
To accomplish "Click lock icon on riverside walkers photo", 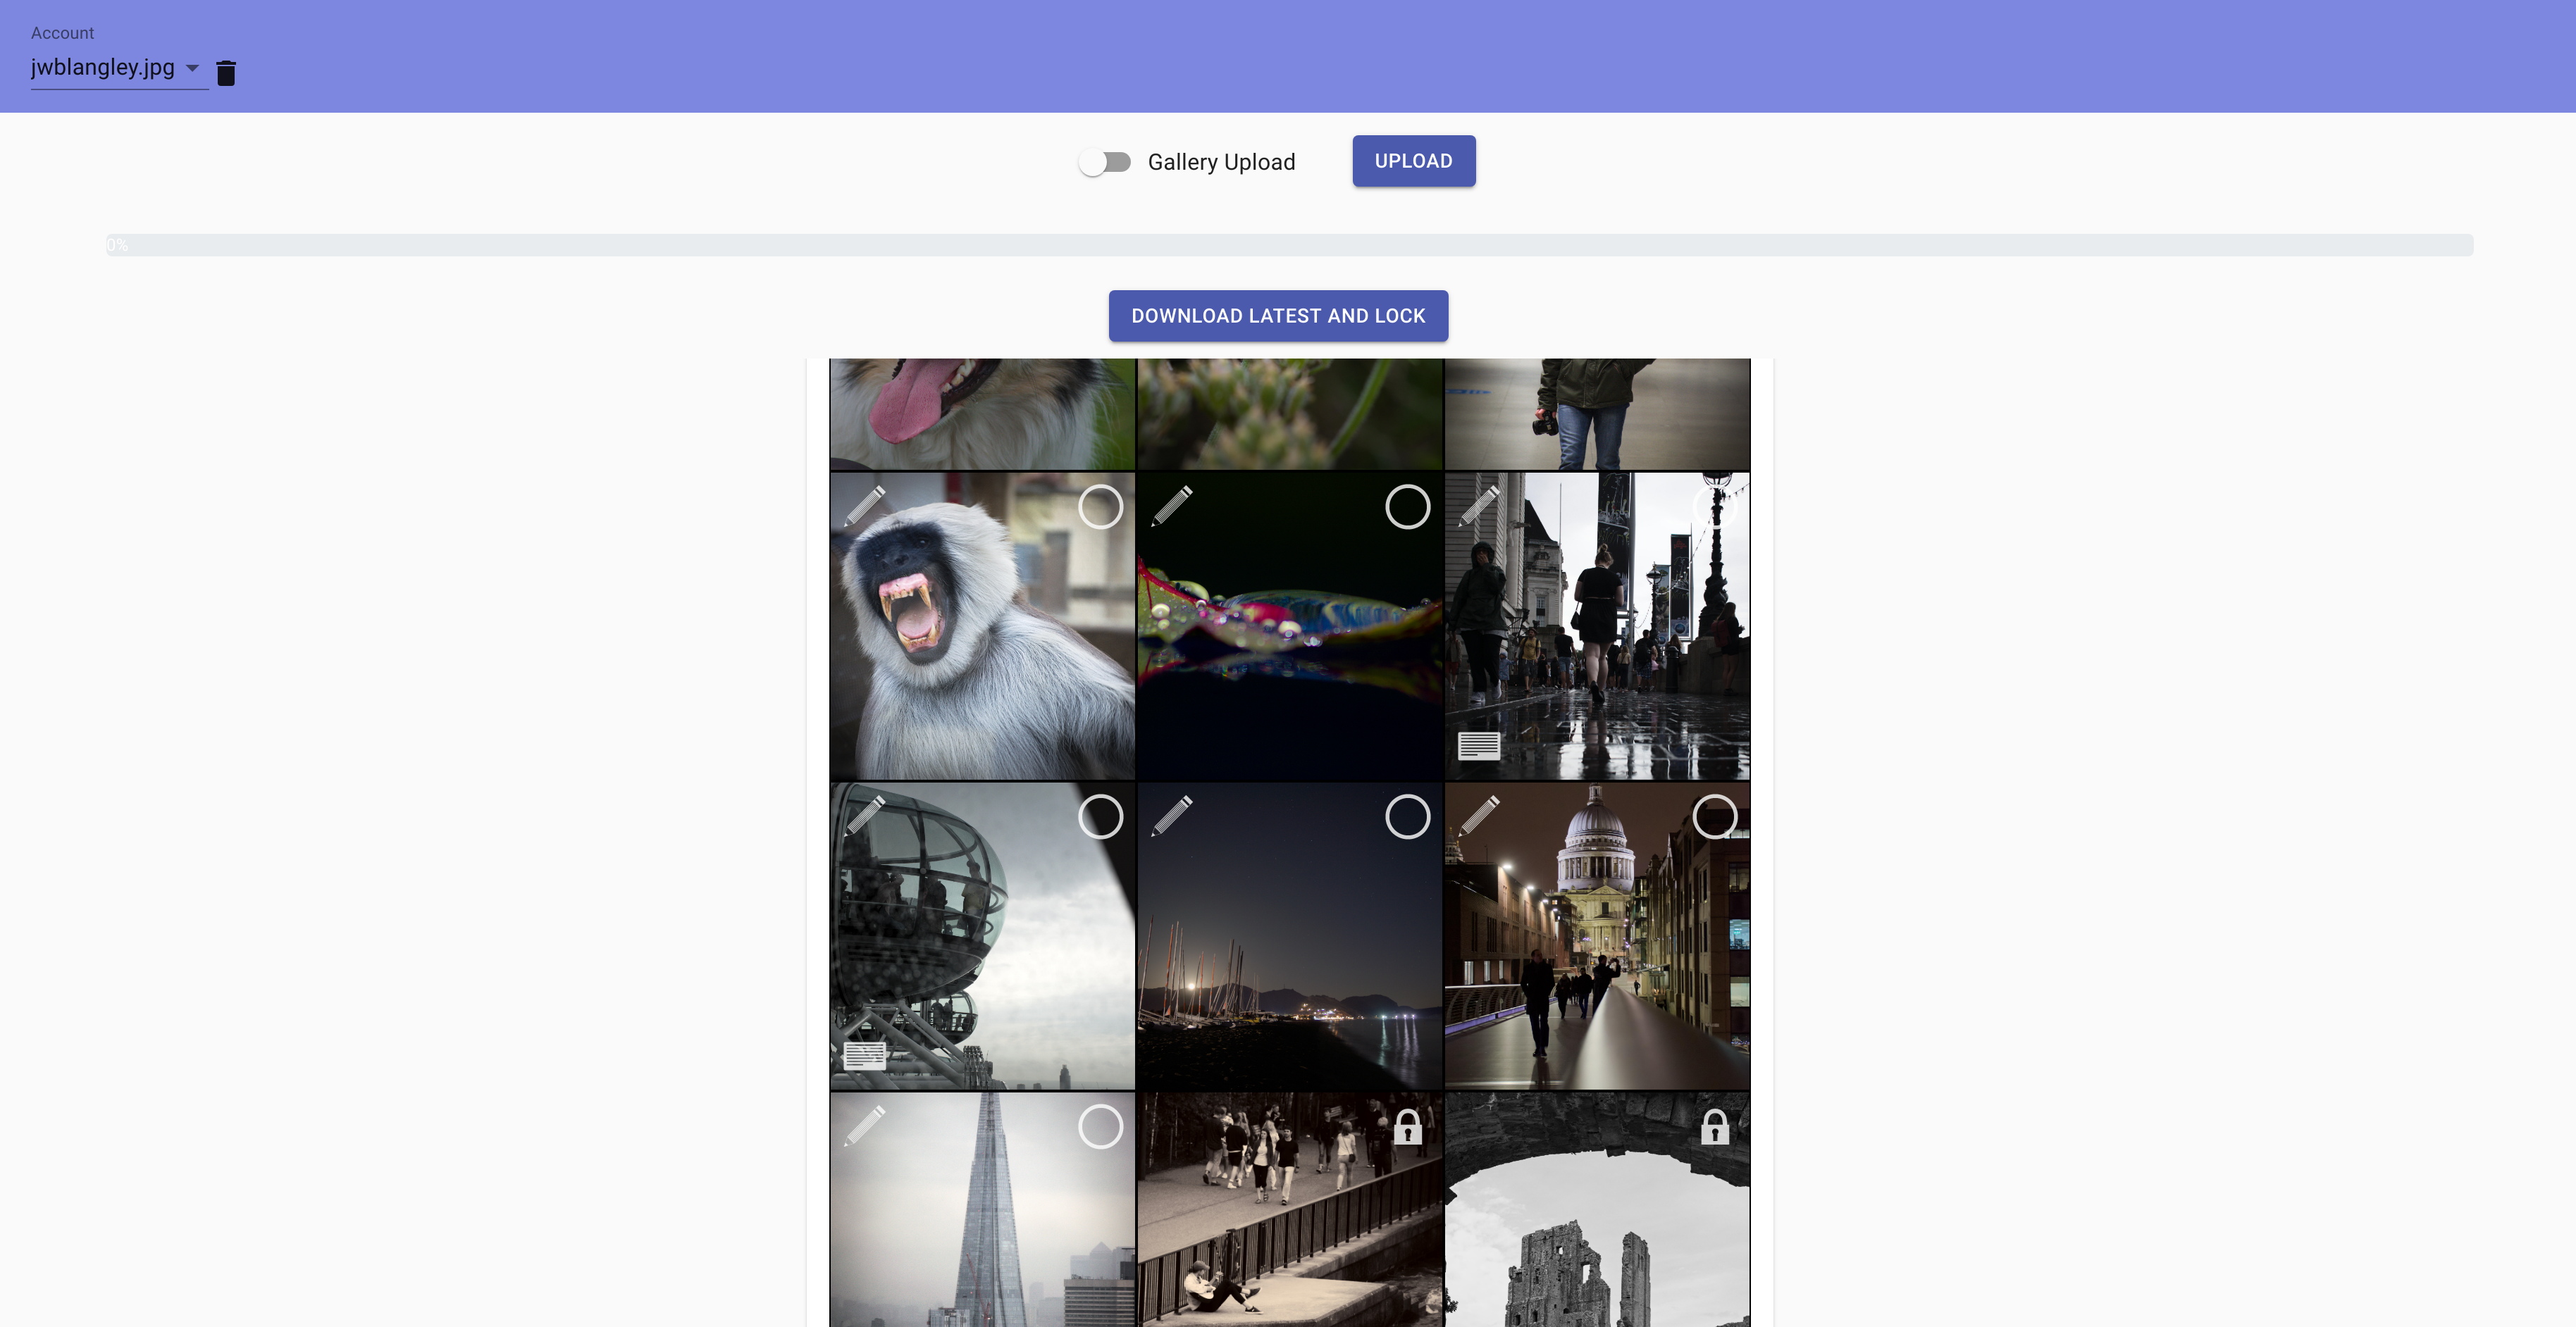I will point(1408,1128).
